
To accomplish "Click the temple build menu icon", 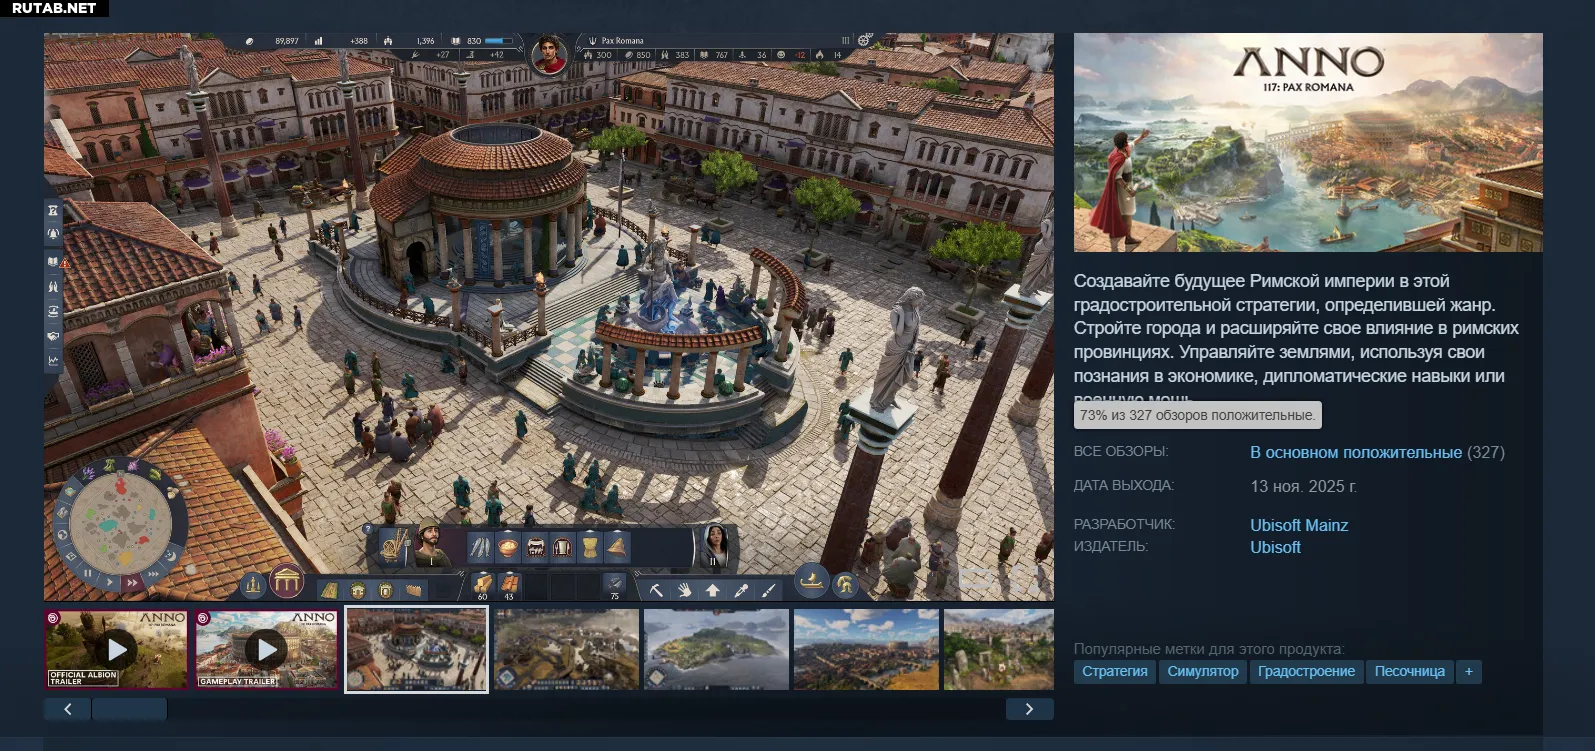I will click(287, 580).
